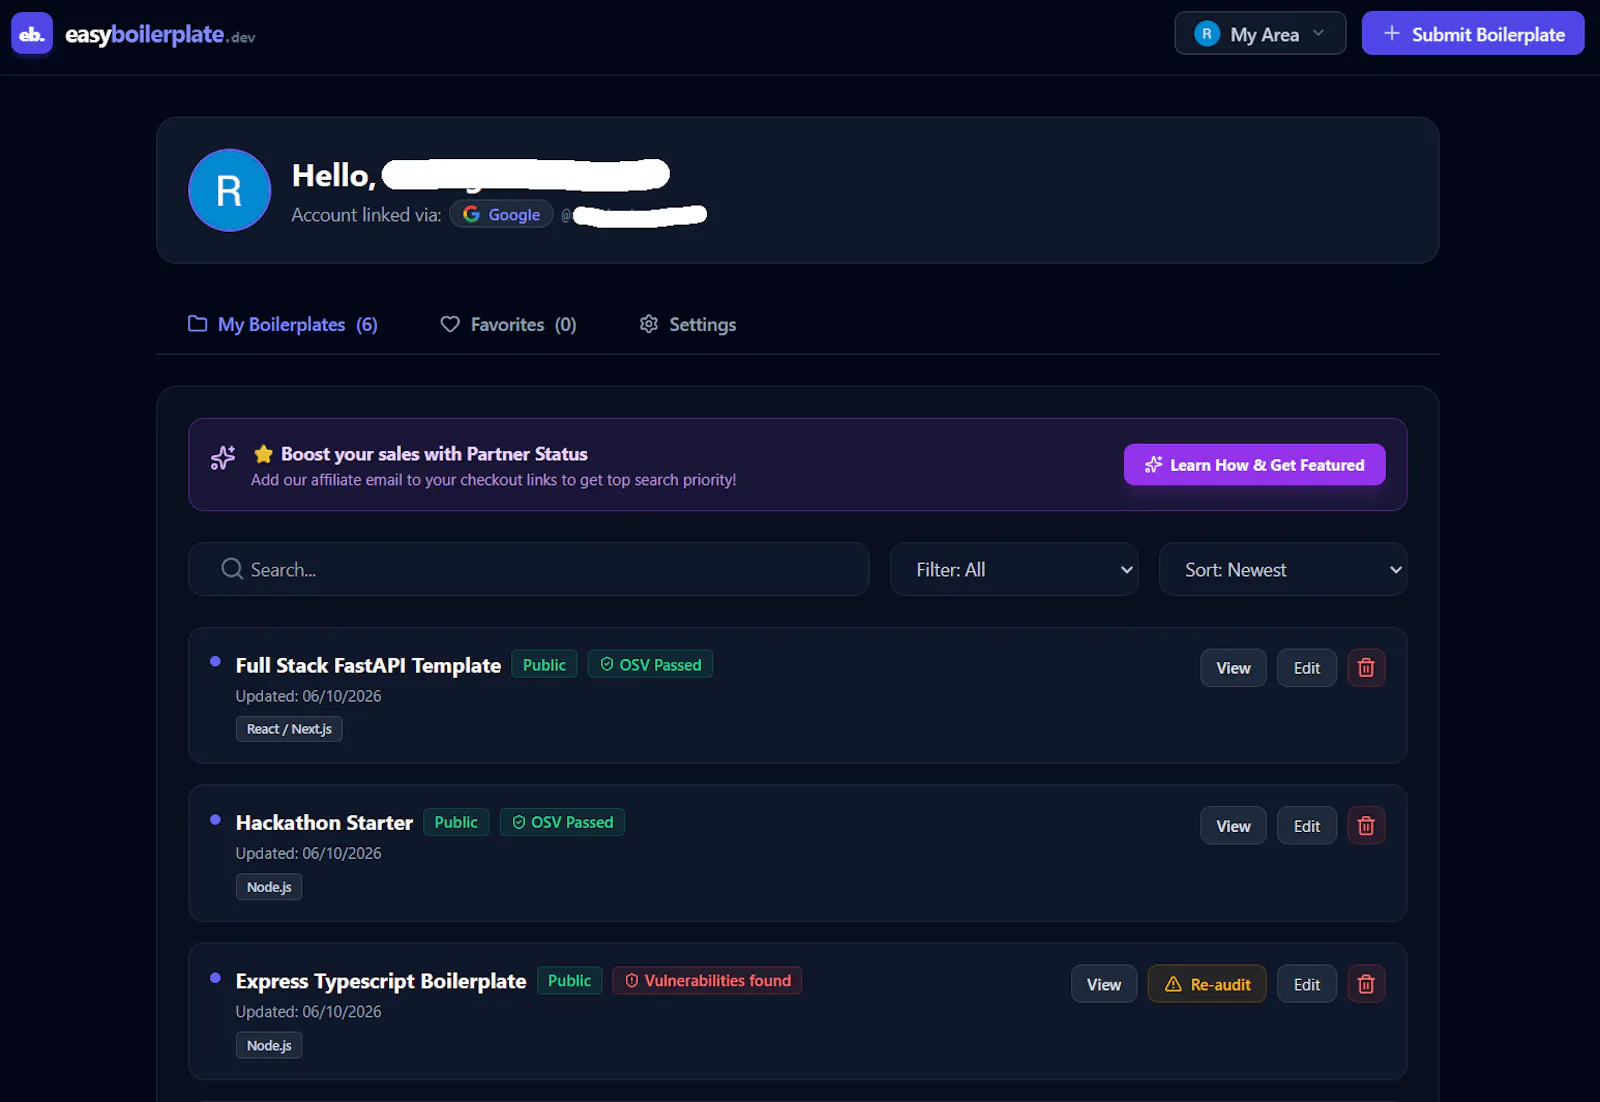The width and height of the screenshot is (1600, 1102).
Task: Switch to the Favorites tab
Action: click(x=509, y=324)
